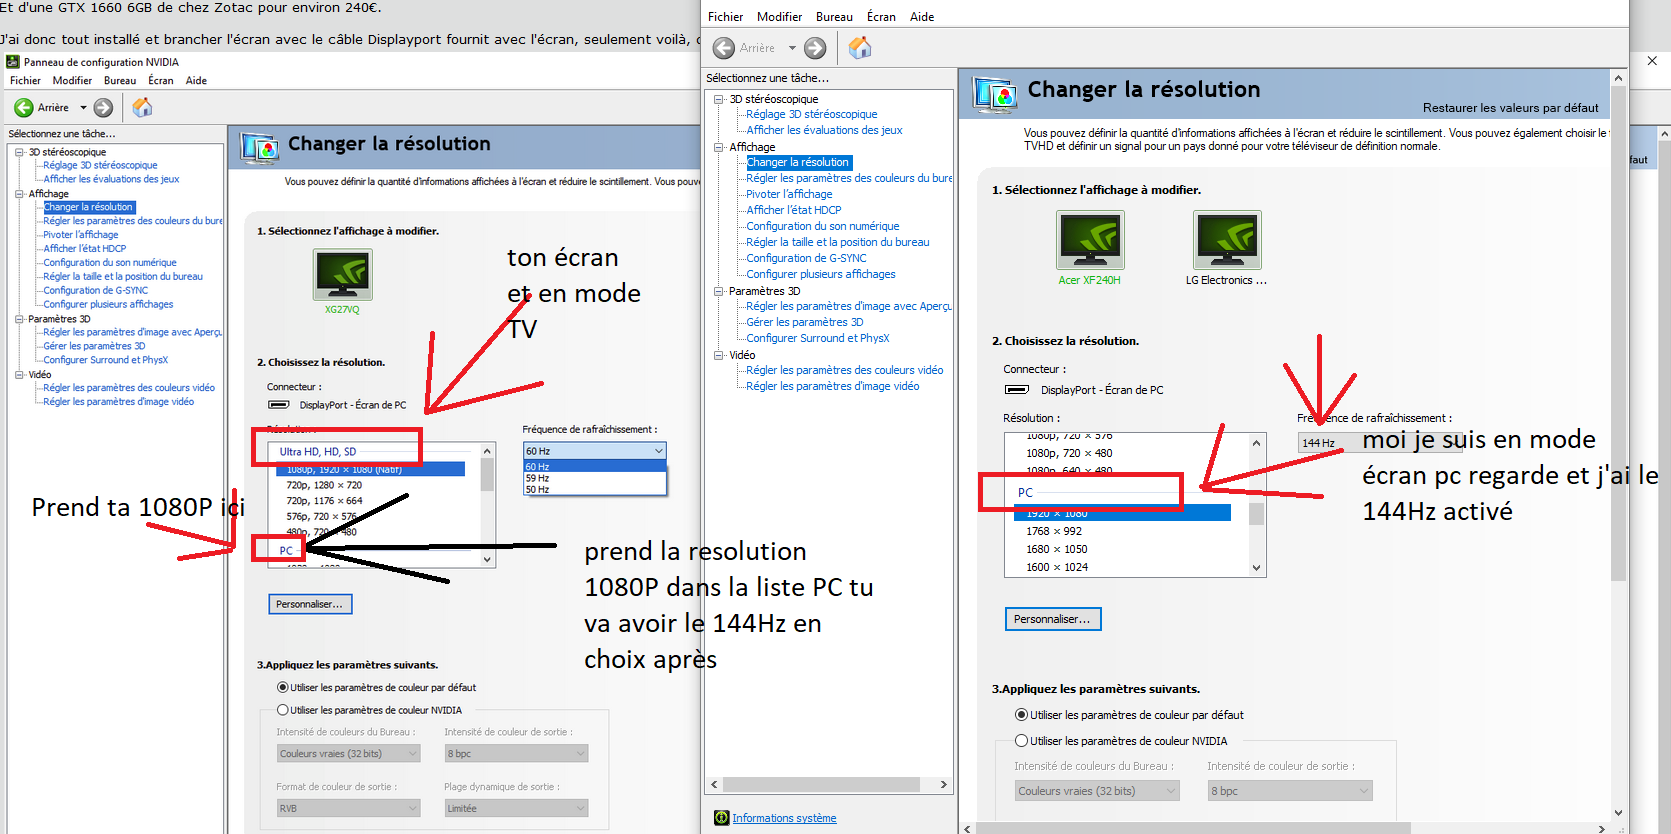Image resolution: width=1671 pixels, height=834 pixels.
Task: Open the RVB output color format dropdown
Action: coord(348,808)
